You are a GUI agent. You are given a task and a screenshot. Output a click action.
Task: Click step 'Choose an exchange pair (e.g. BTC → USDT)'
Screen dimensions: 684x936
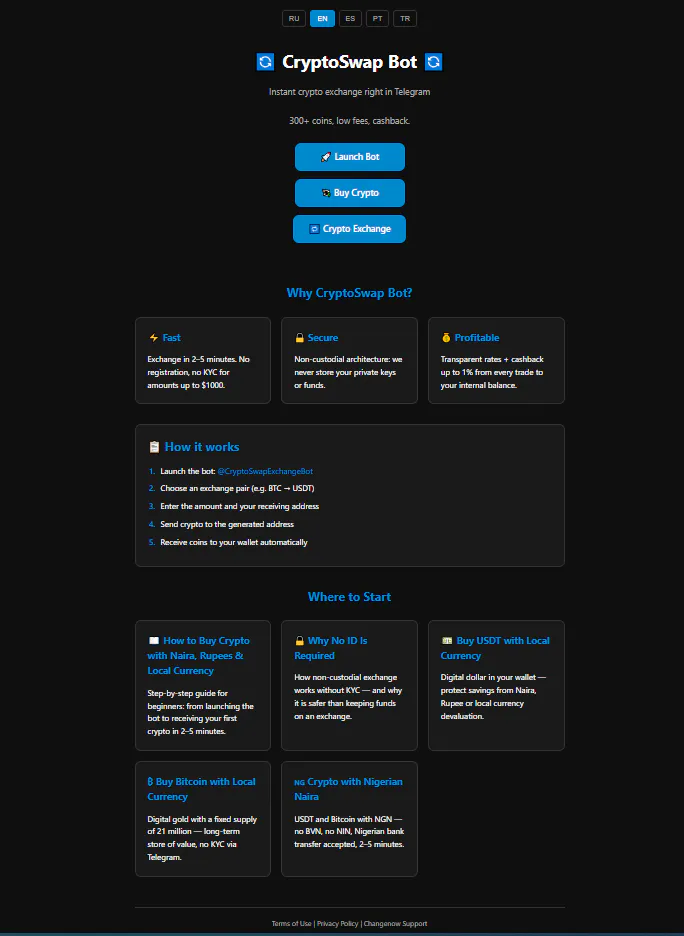(x=237, y=488)
